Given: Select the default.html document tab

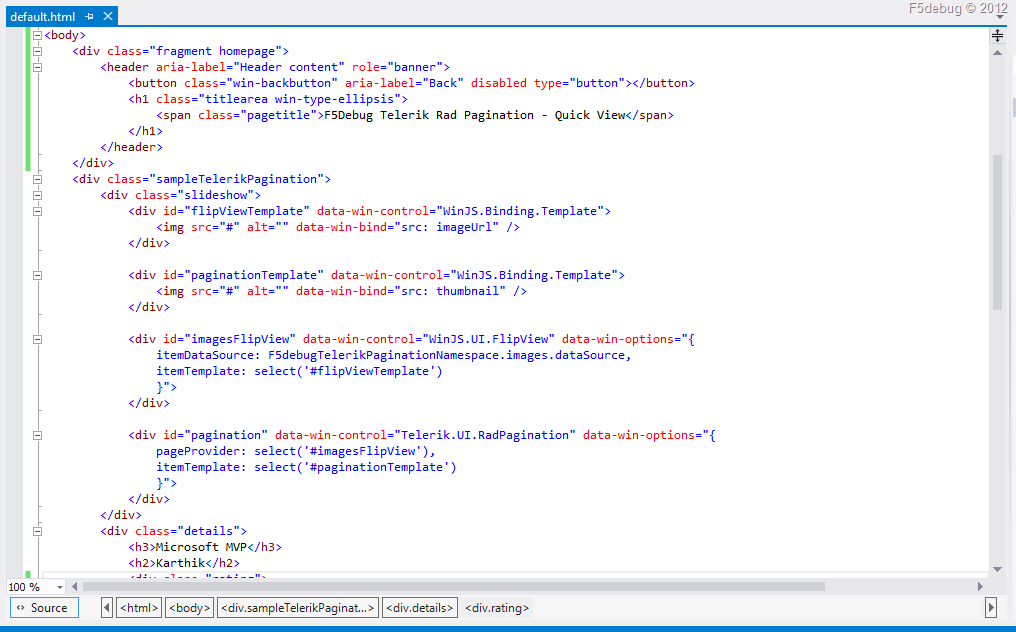Looking at the screenshot, I should coord(42,17).
